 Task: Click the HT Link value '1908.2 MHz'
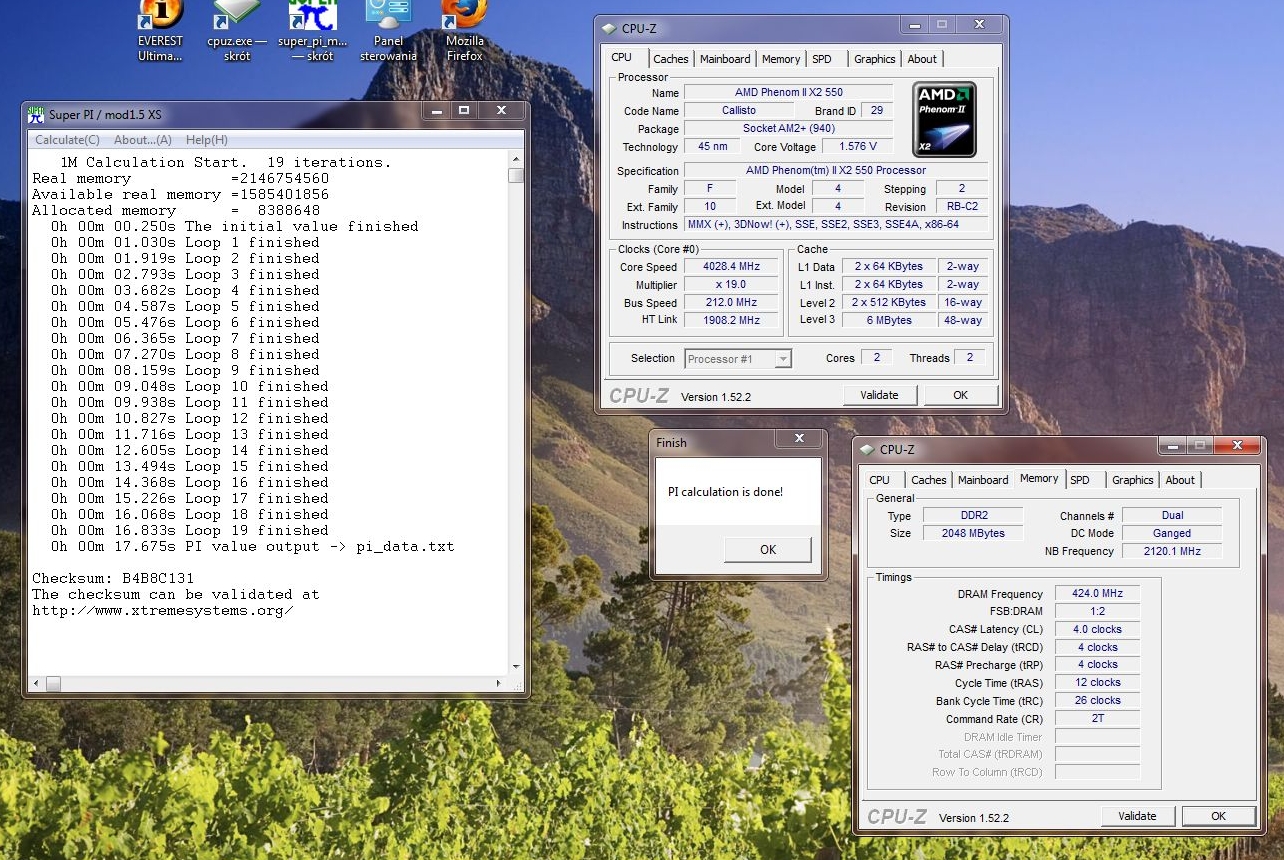pos(732,320)
